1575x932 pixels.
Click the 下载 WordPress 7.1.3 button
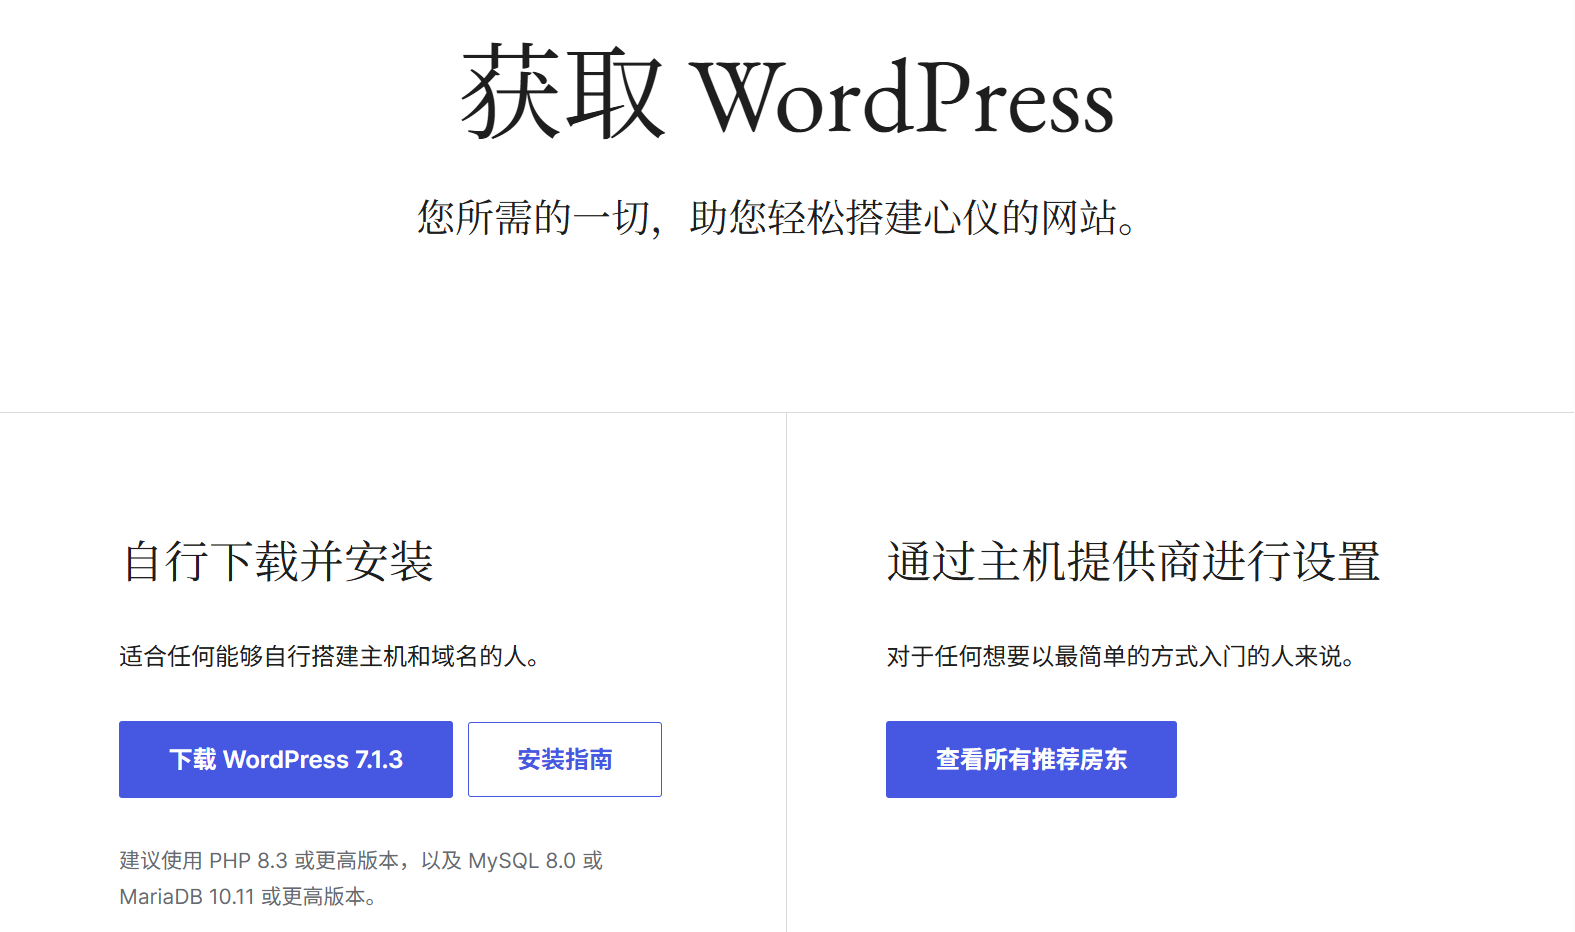pos(286,759)
